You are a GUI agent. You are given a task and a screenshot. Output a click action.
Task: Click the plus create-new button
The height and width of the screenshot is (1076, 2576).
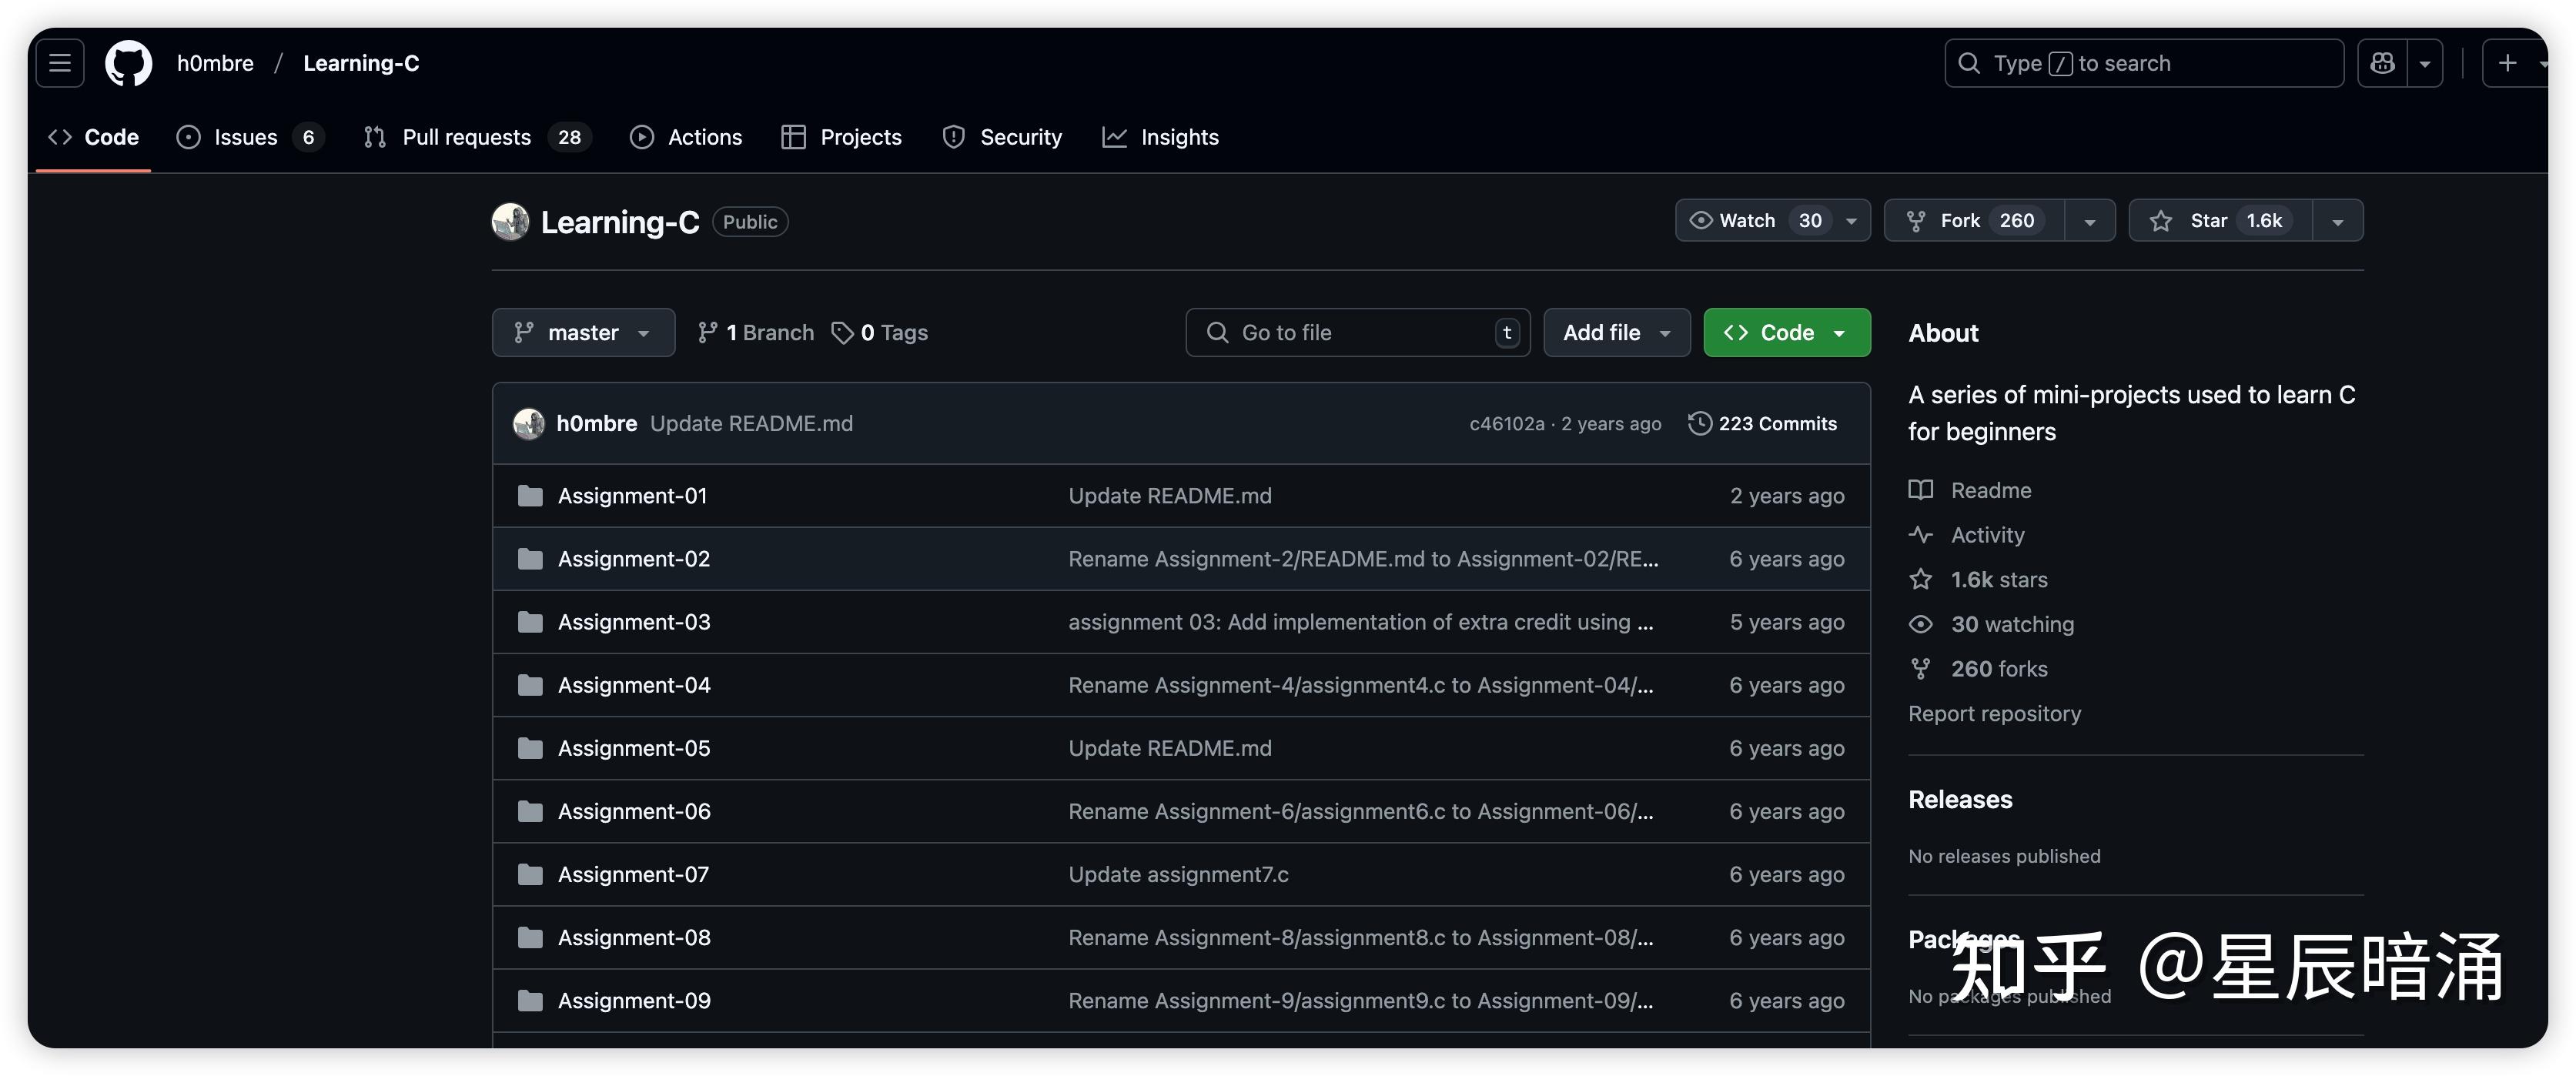pyautogui.click(x=2508, y=63)
